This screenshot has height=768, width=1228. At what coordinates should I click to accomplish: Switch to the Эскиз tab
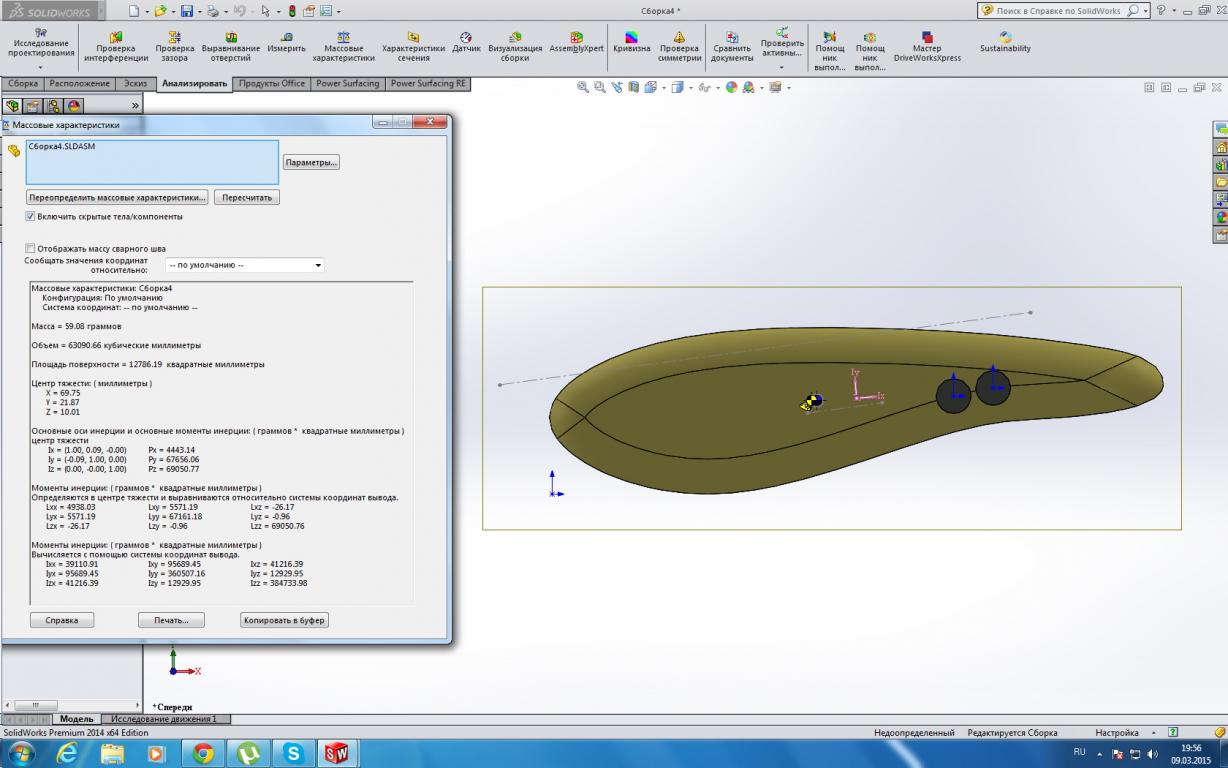pyautogui.click(x=135, y=84)
